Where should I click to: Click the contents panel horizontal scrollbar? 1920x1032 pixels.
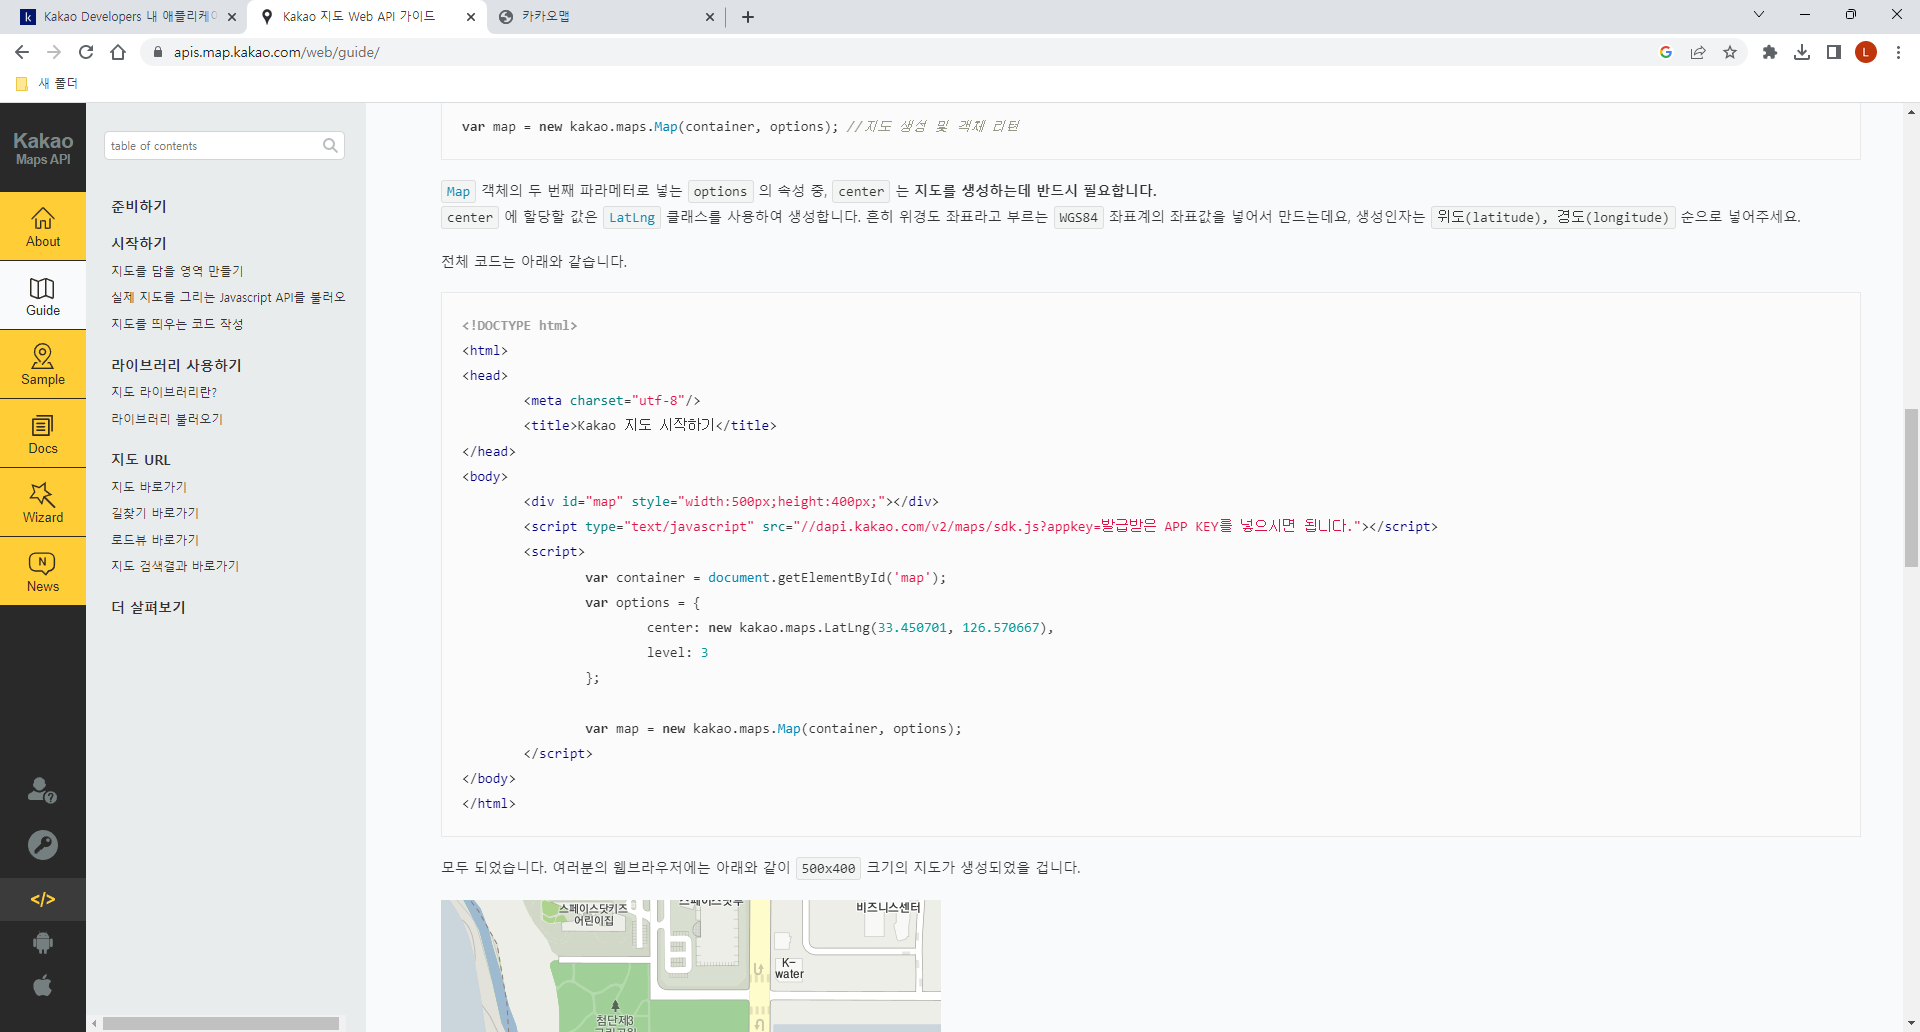point(220,1023)
